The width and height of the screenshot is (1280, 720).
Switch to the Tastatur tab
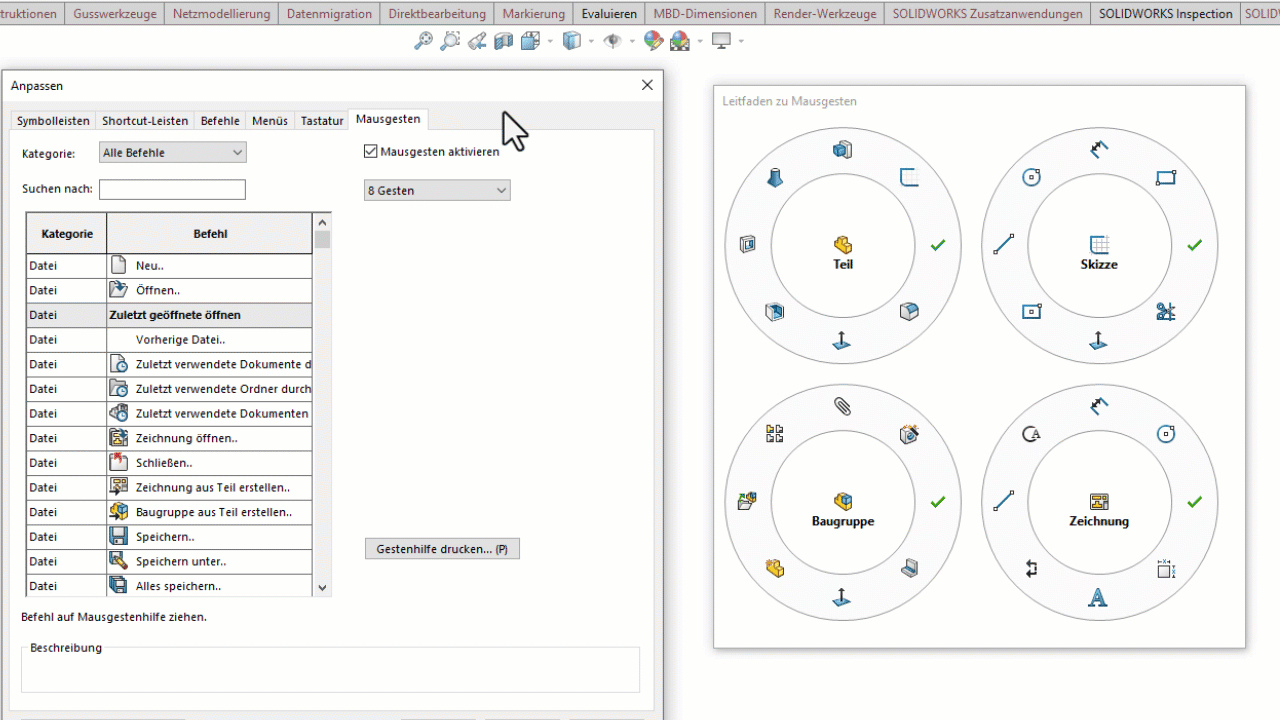[322, 120]
